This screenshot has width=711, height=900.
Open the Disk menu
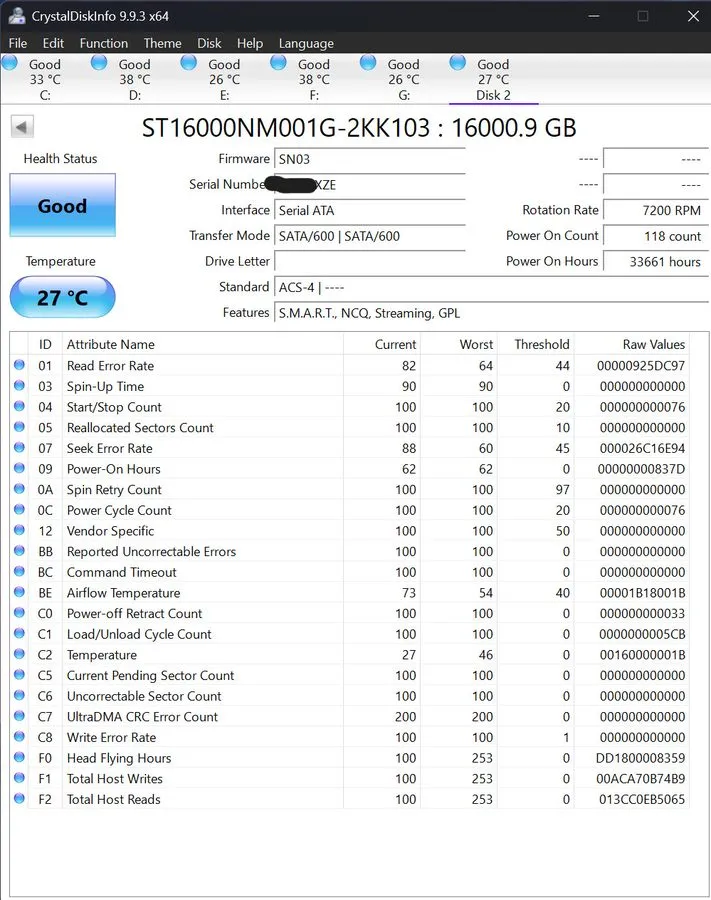click(x=209, y=43)
